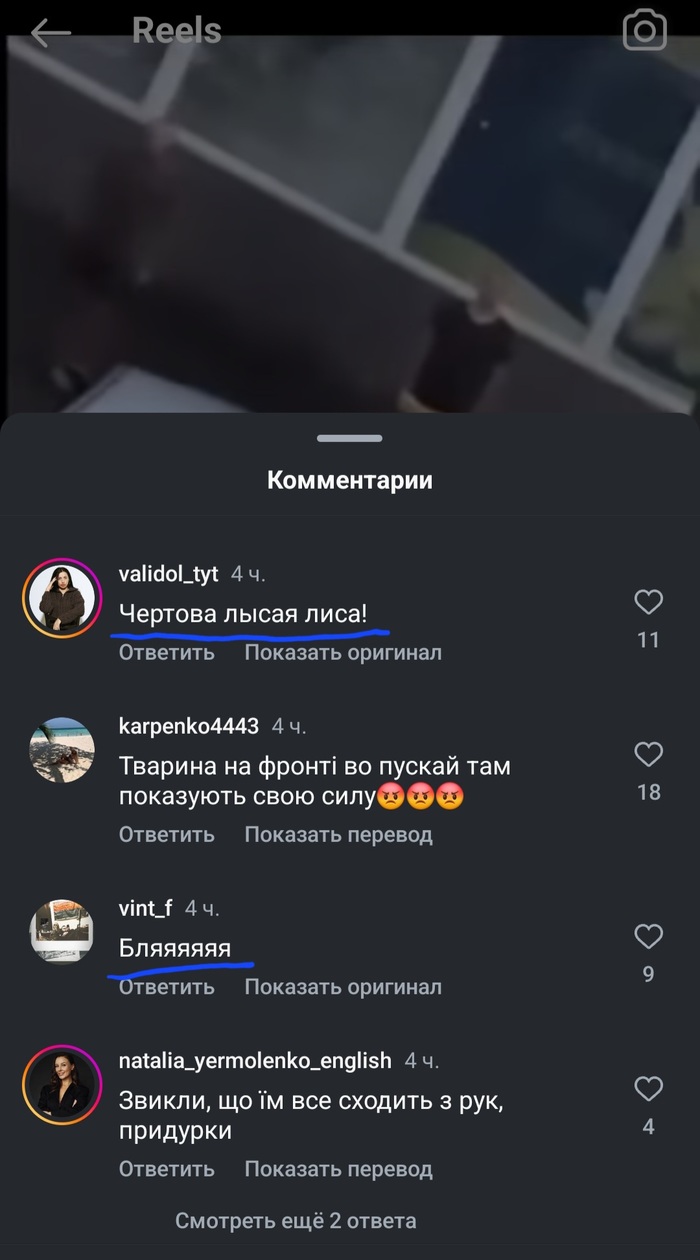Like validol_tyt's comment with the heart
Screen dimensions: 700x1260
pyautogui.click(x=649, y=601)
